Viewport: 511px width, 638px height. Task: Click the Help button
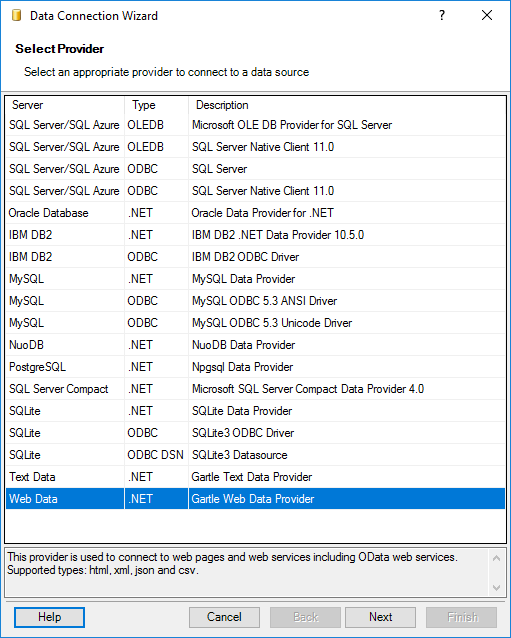(x=49, y=617)
